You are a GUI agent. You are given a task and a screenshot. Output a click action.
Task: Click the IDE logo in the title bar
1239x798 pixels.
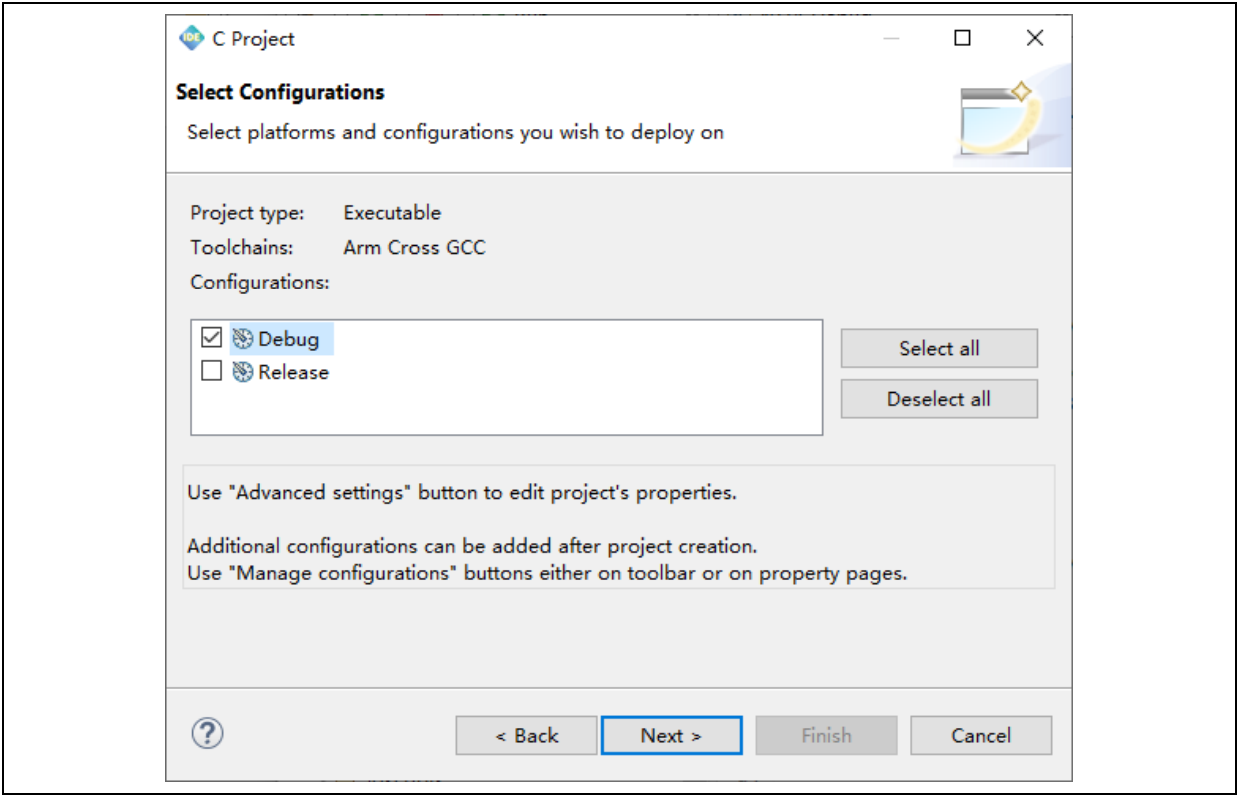click(x=191, y=38)
